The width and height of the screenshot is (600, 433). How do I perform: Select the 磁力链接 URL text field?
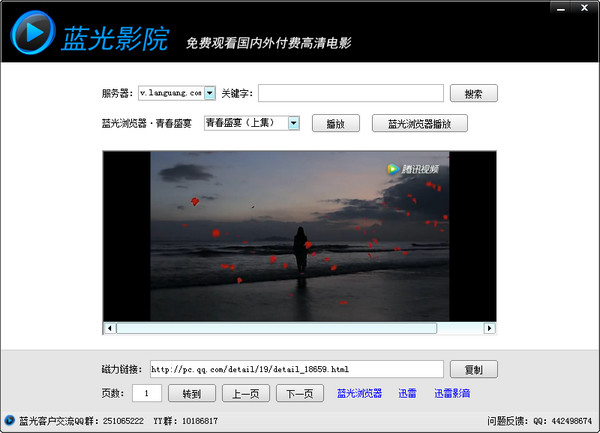pos(297,369)
